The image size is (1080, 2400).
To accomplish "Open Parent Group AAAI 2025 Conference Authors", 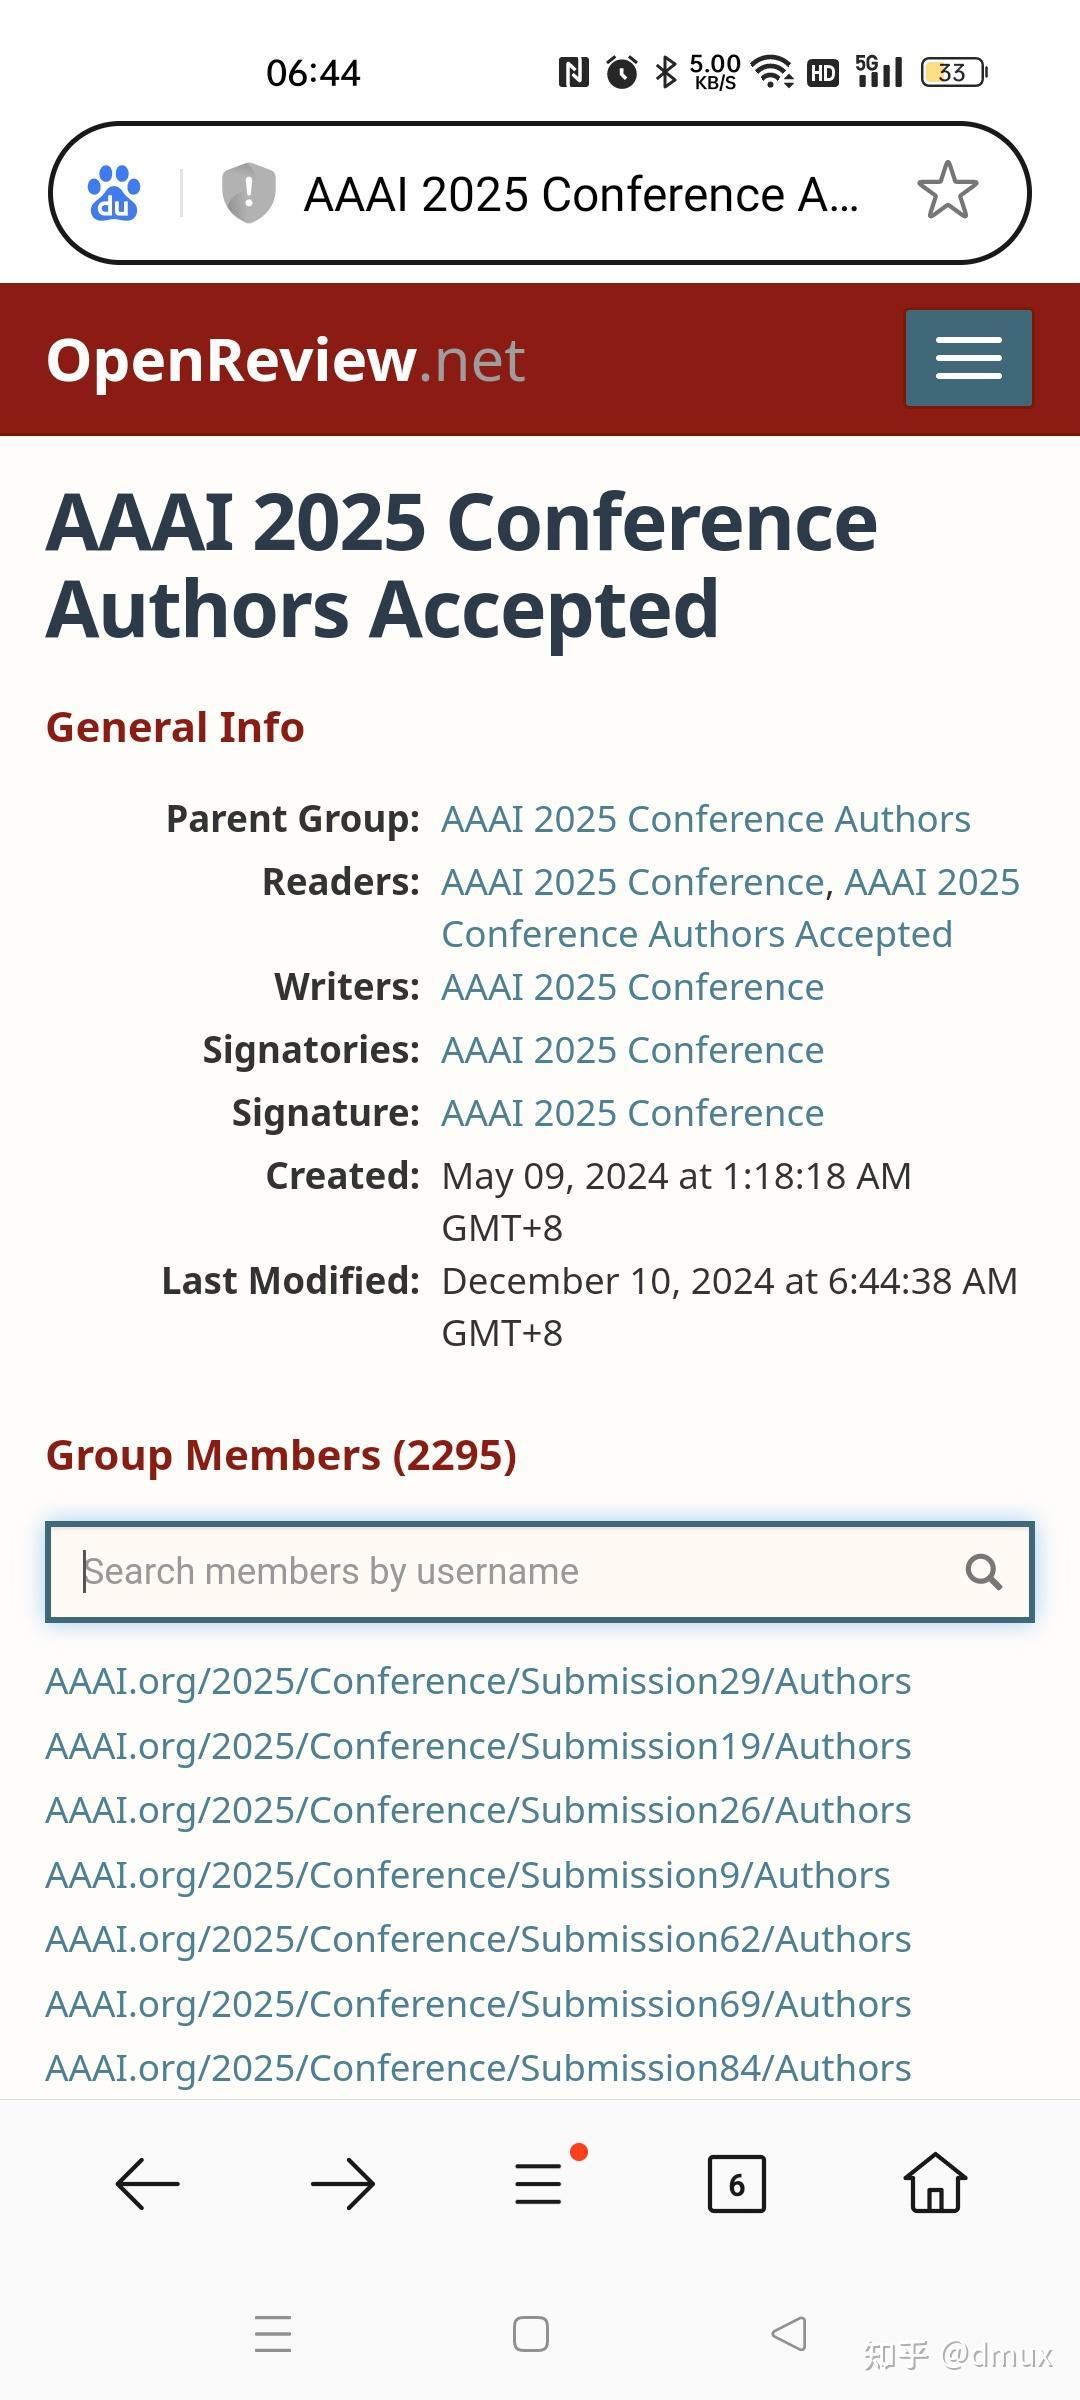I will (706, 819).
